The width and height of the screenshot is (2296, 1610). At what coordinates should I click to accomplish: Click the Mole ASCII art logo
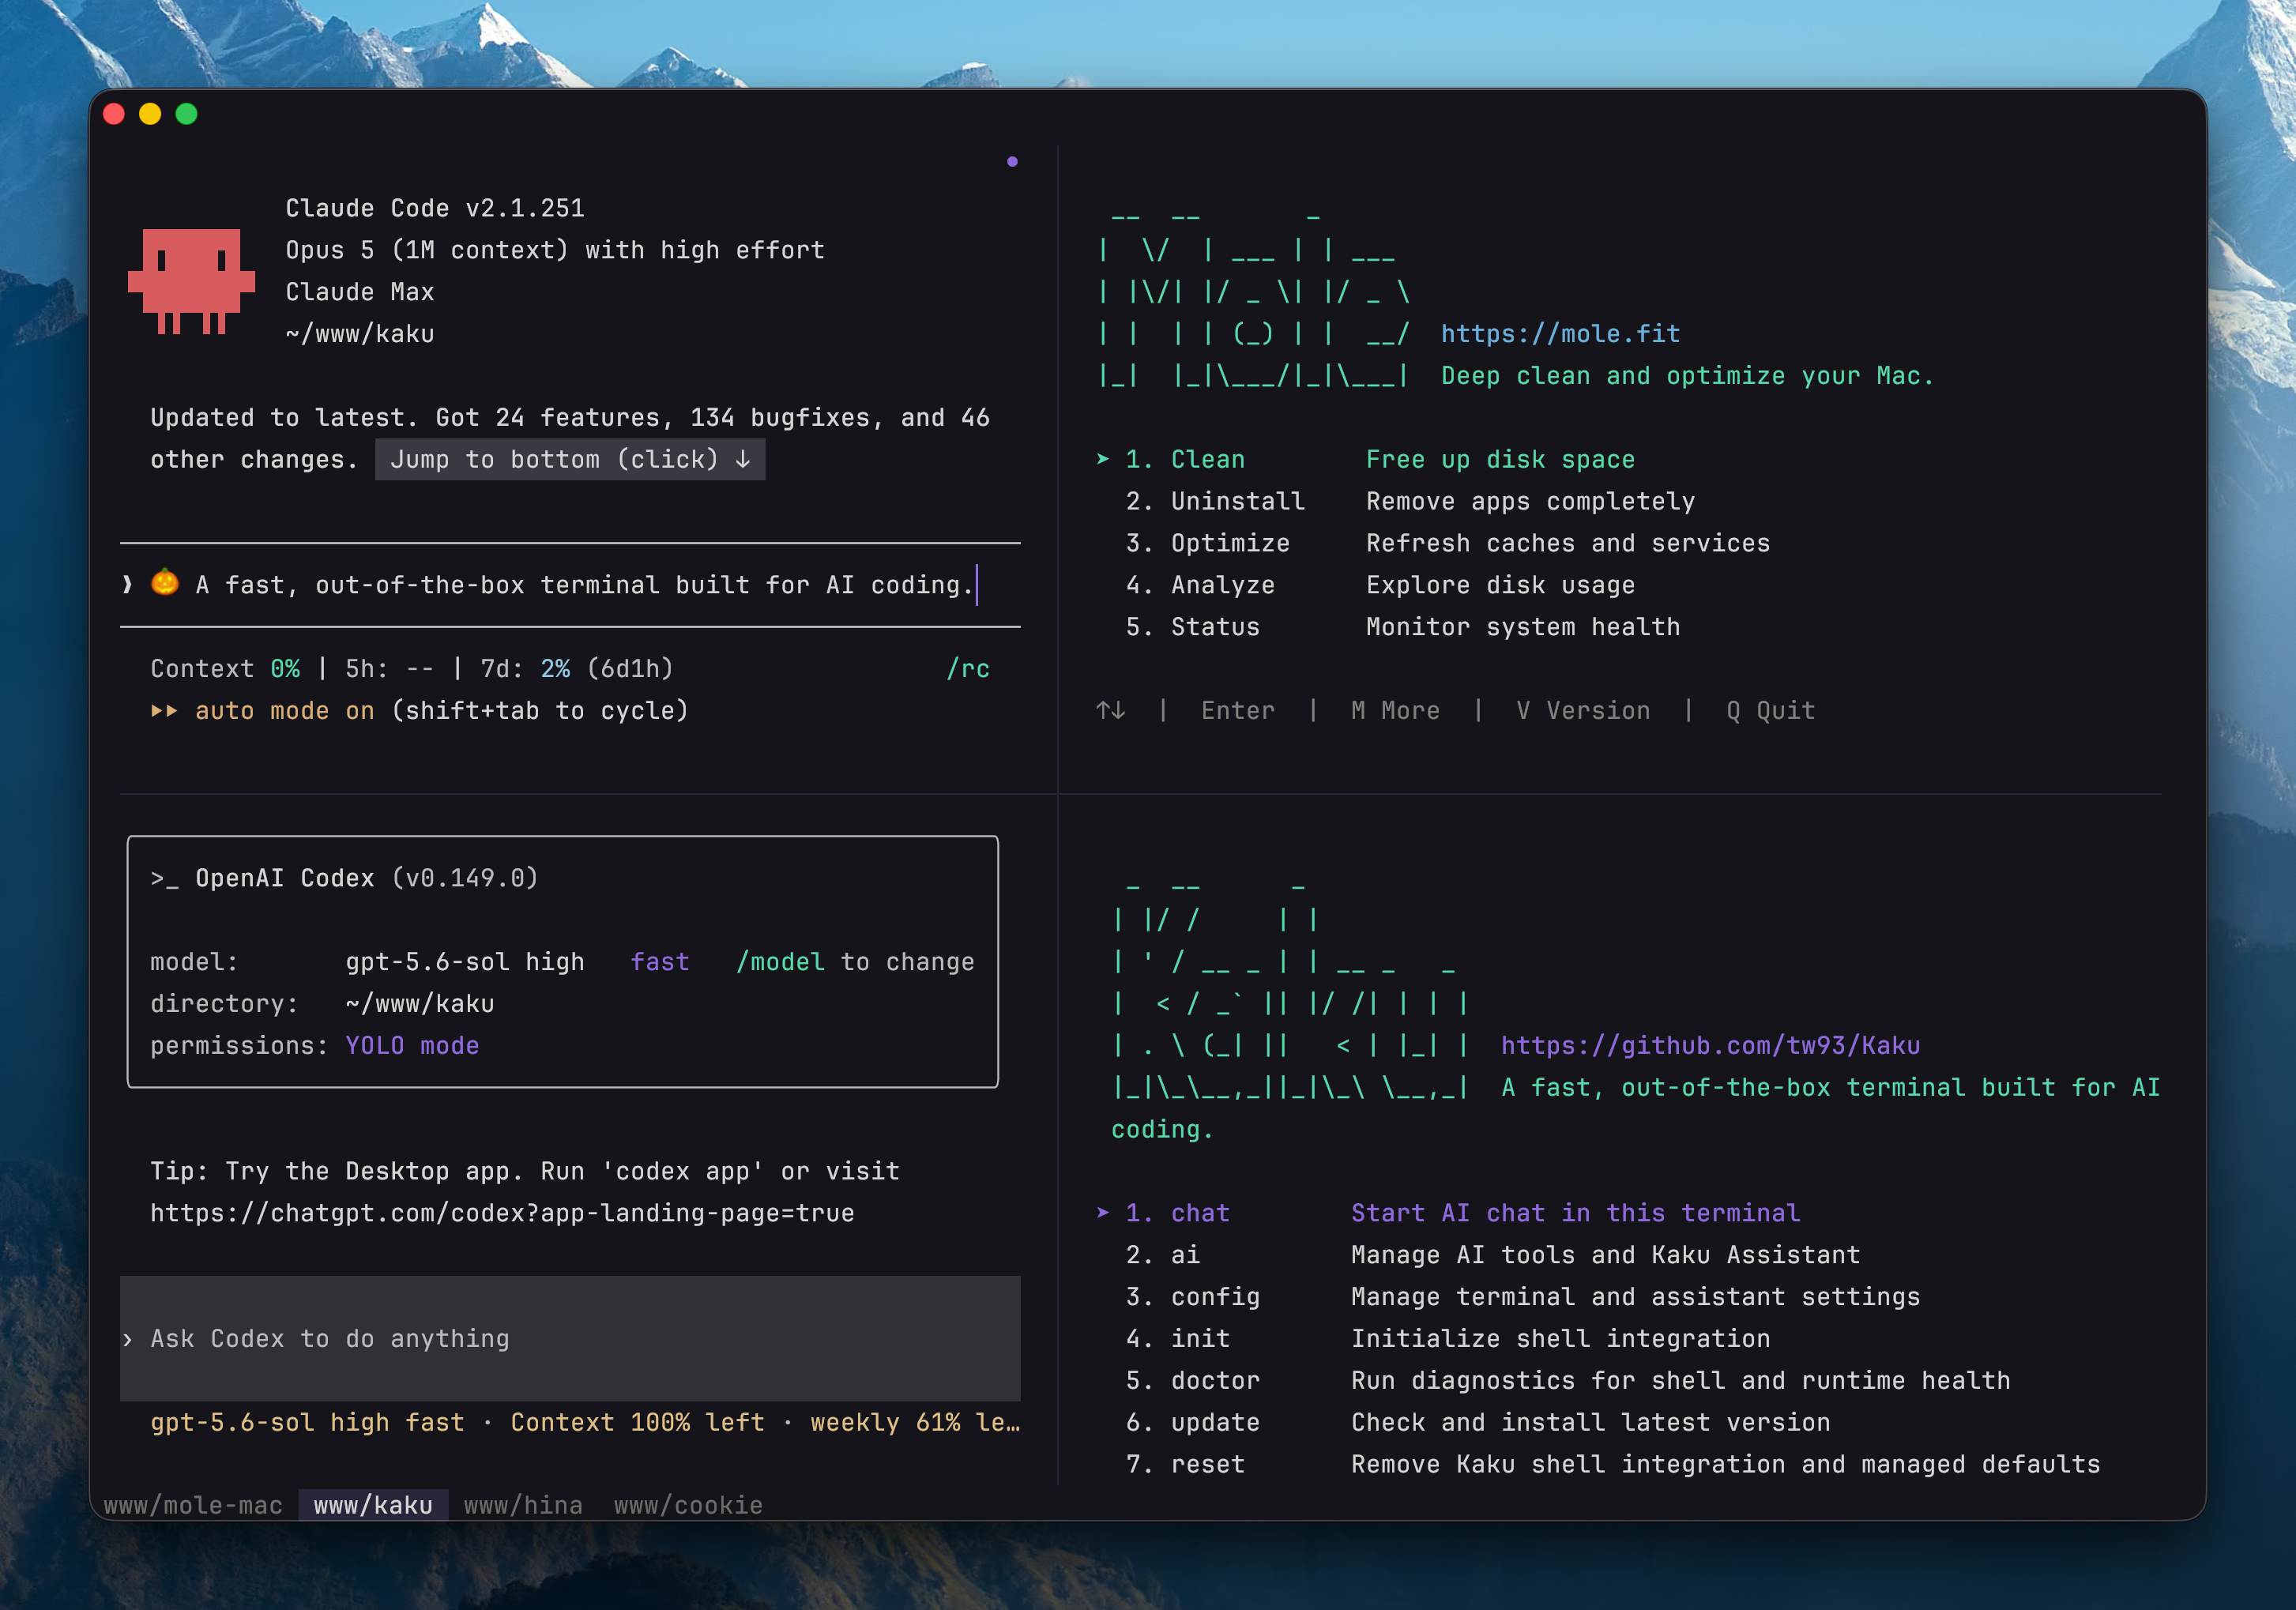[1254, 300]
